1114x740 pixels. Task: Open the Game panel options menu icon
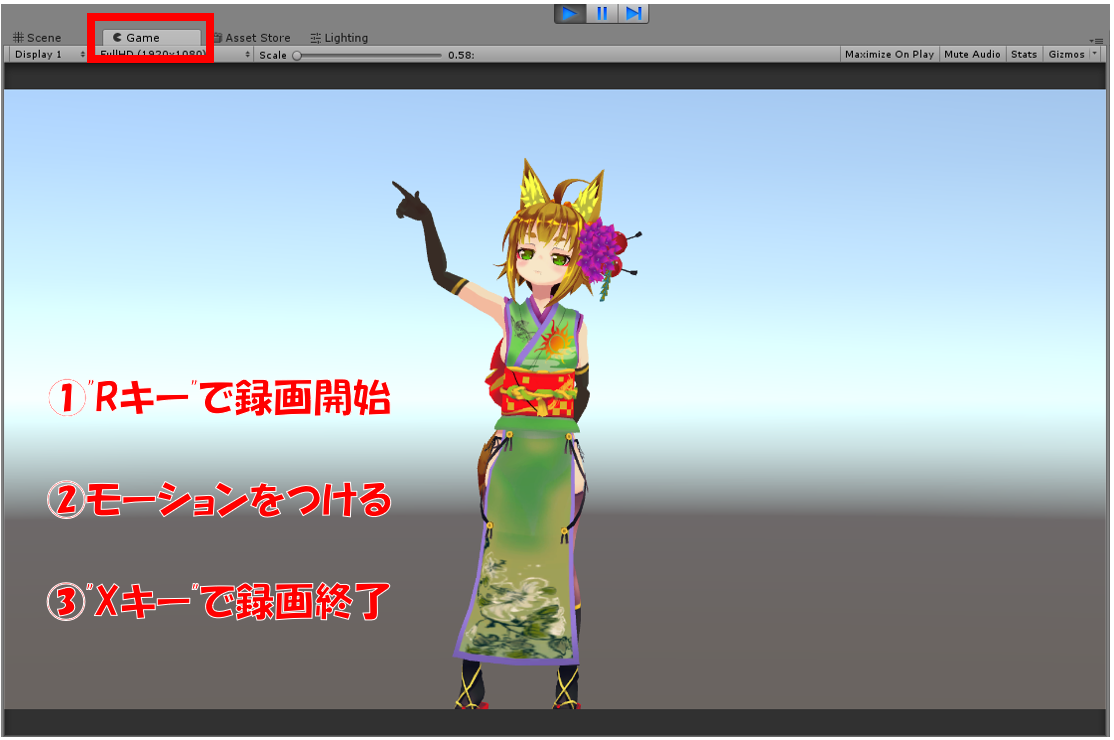[1098, 40]
